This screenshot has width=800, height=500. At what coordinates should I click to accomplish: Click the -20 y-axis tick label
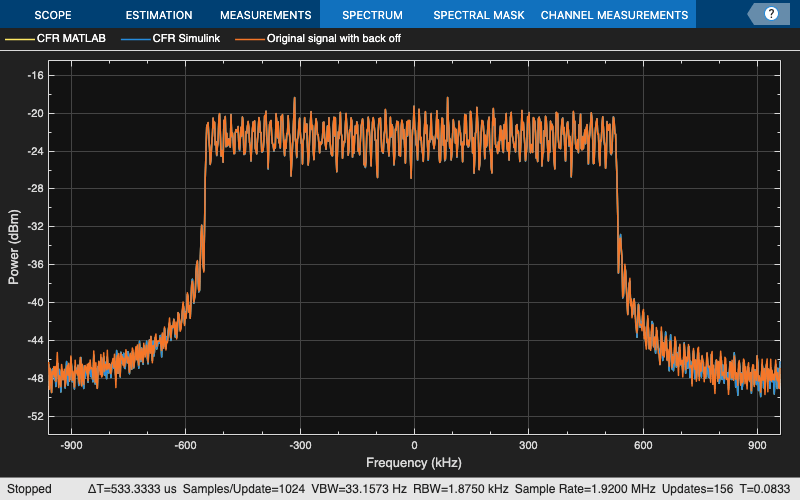tap(35, 113)
